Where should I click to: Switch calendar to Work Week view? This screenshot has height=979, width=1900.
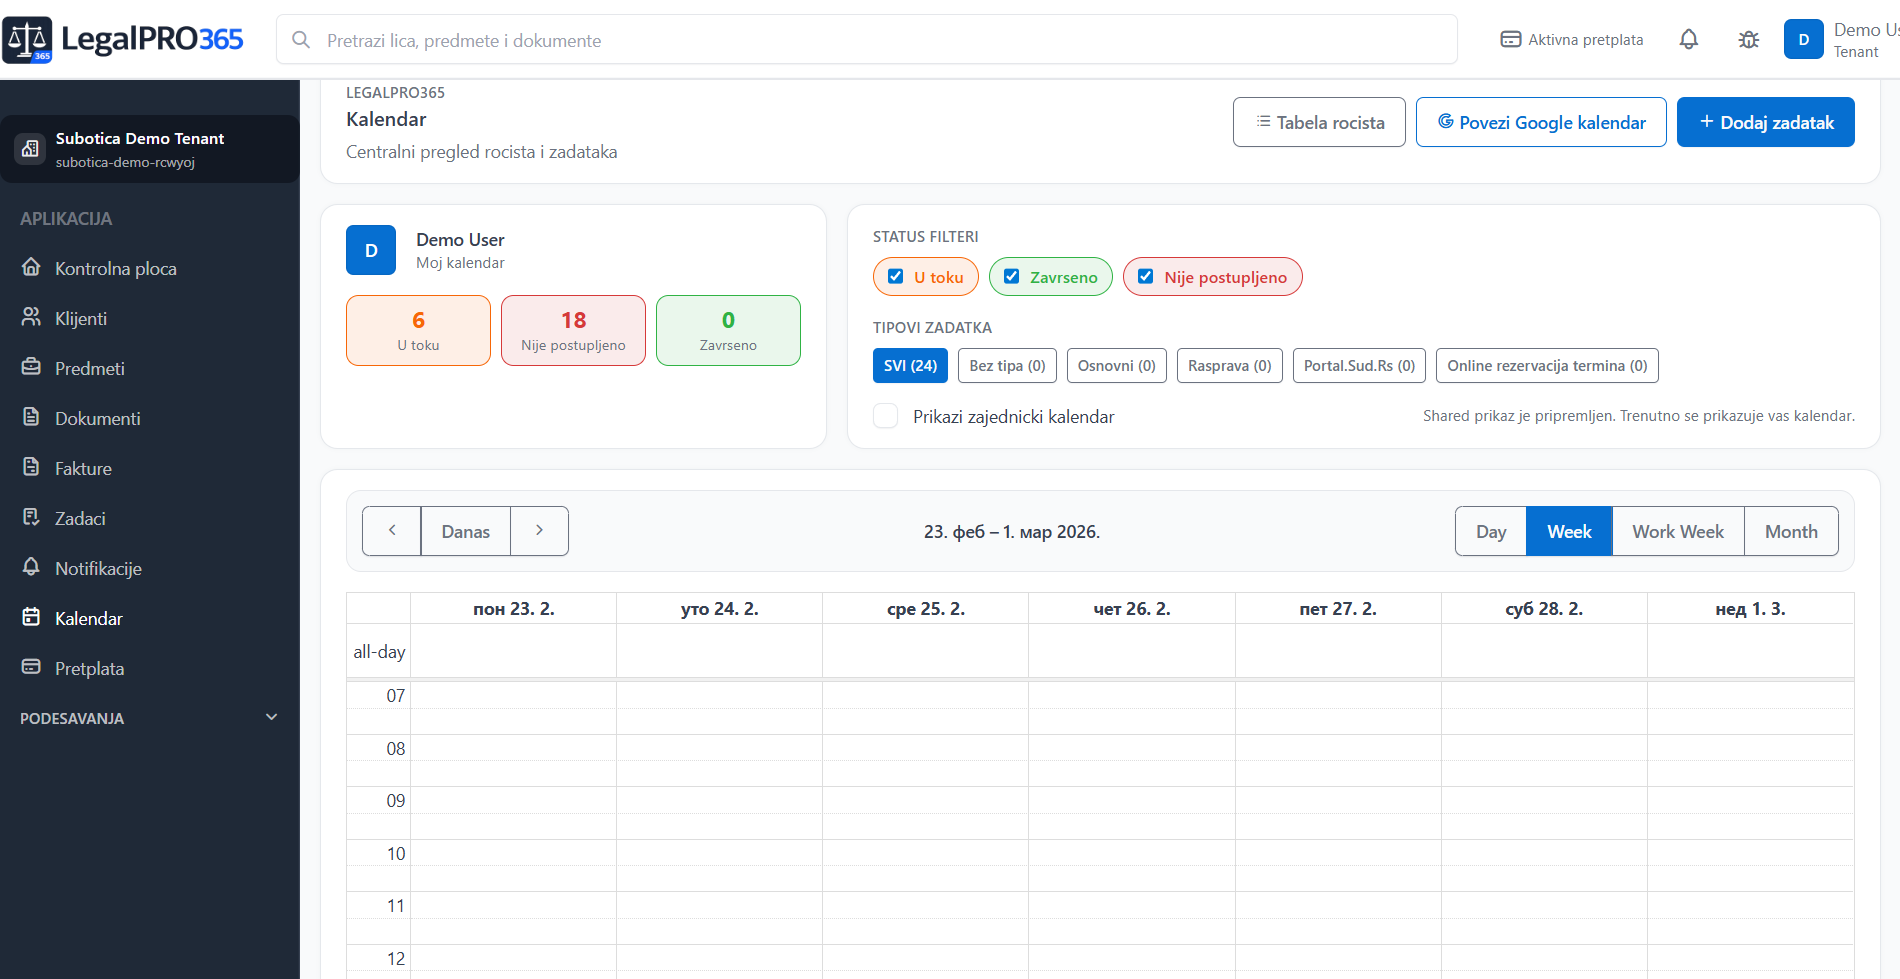click(1677, 531)
